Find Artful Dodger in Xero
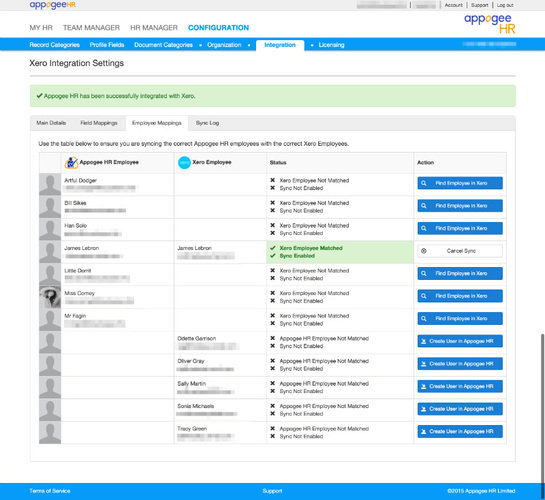Image resolution: width=545 pixels, height=500 pixels. tap(460, 183)
